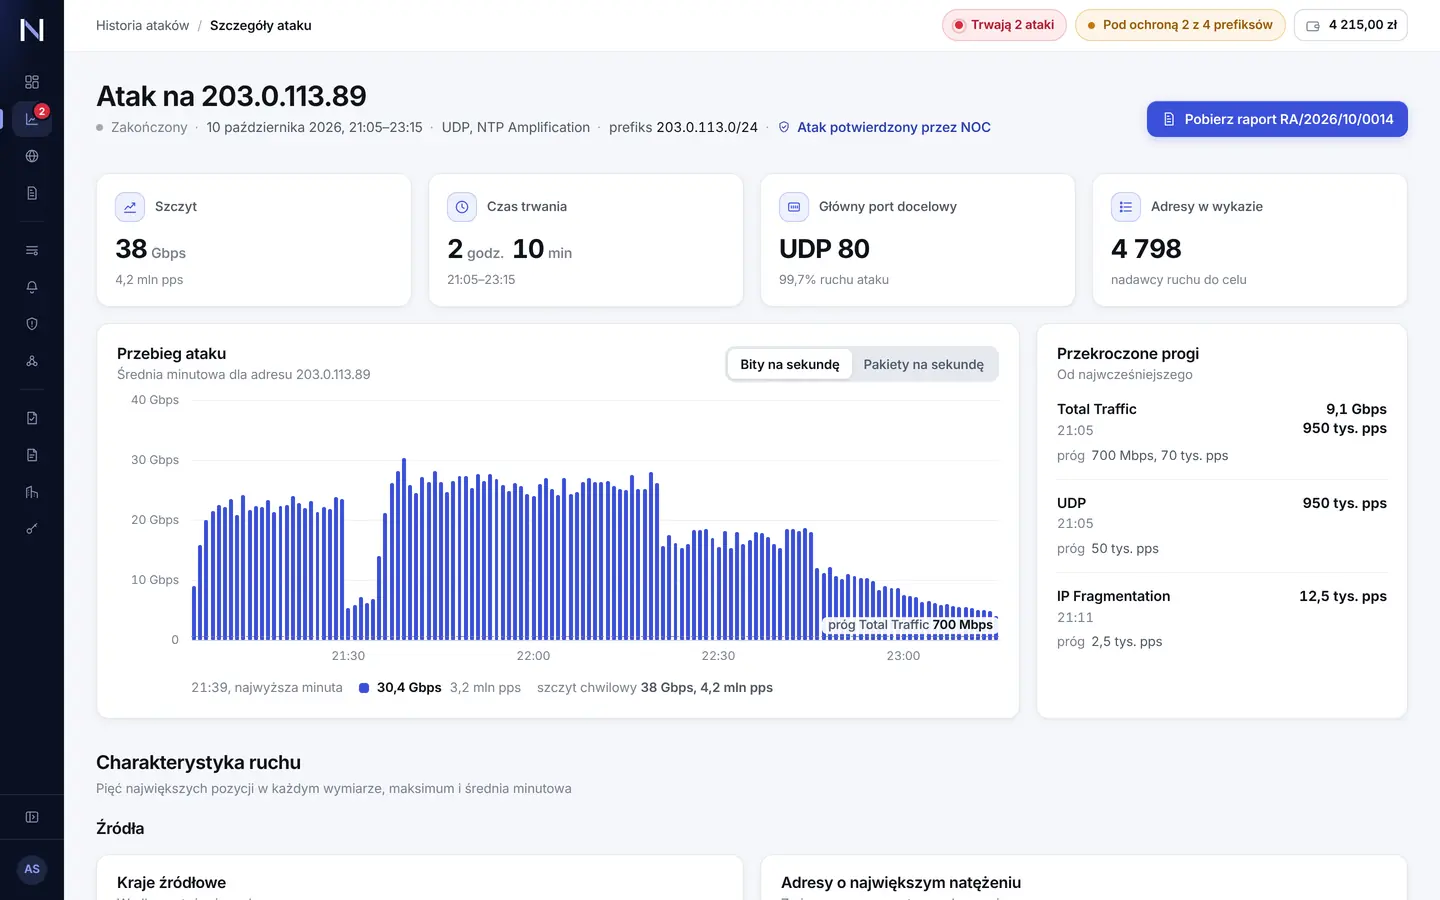The width and height of the screenshot is (1440, 900).
Task: Open the Trwają 2 ataki status pill
Action: pos(1004,25)
